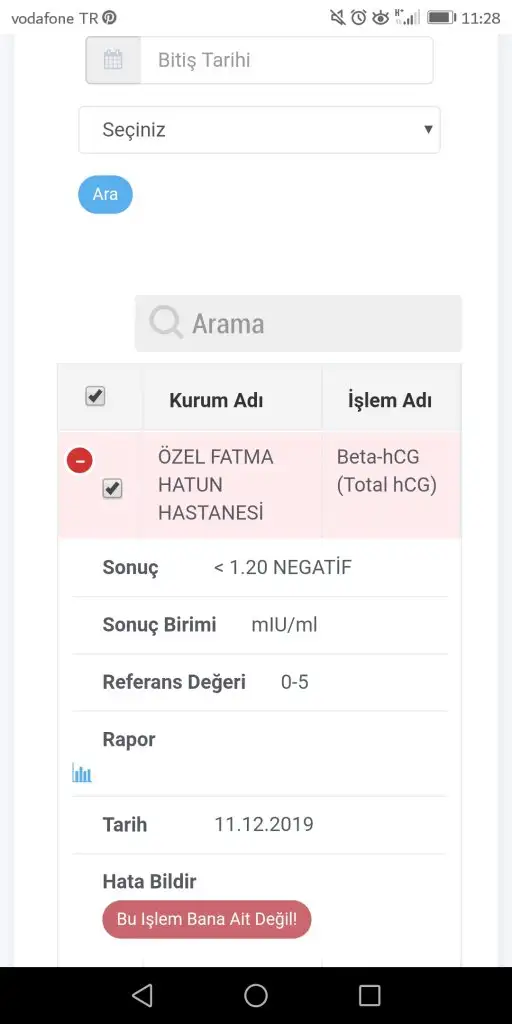Screen dimensions: 512x1024
Task: Sort by Kurum Adı column header
Action: point(216,400)
